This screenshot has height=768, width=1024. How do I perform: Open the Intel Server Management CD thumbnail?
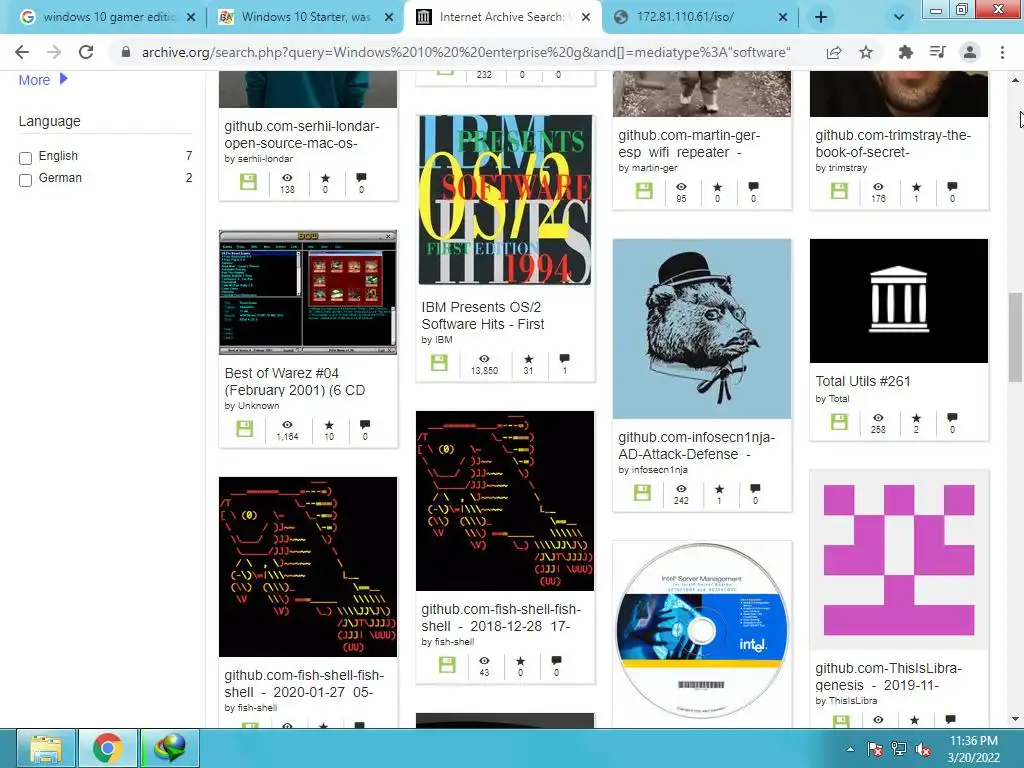pos(702,631)
